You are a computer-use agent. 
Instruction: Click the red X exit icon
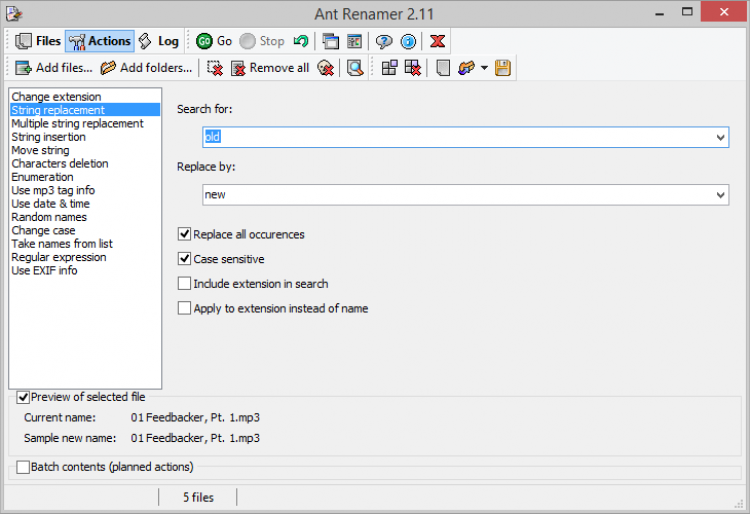pos(437,42)
